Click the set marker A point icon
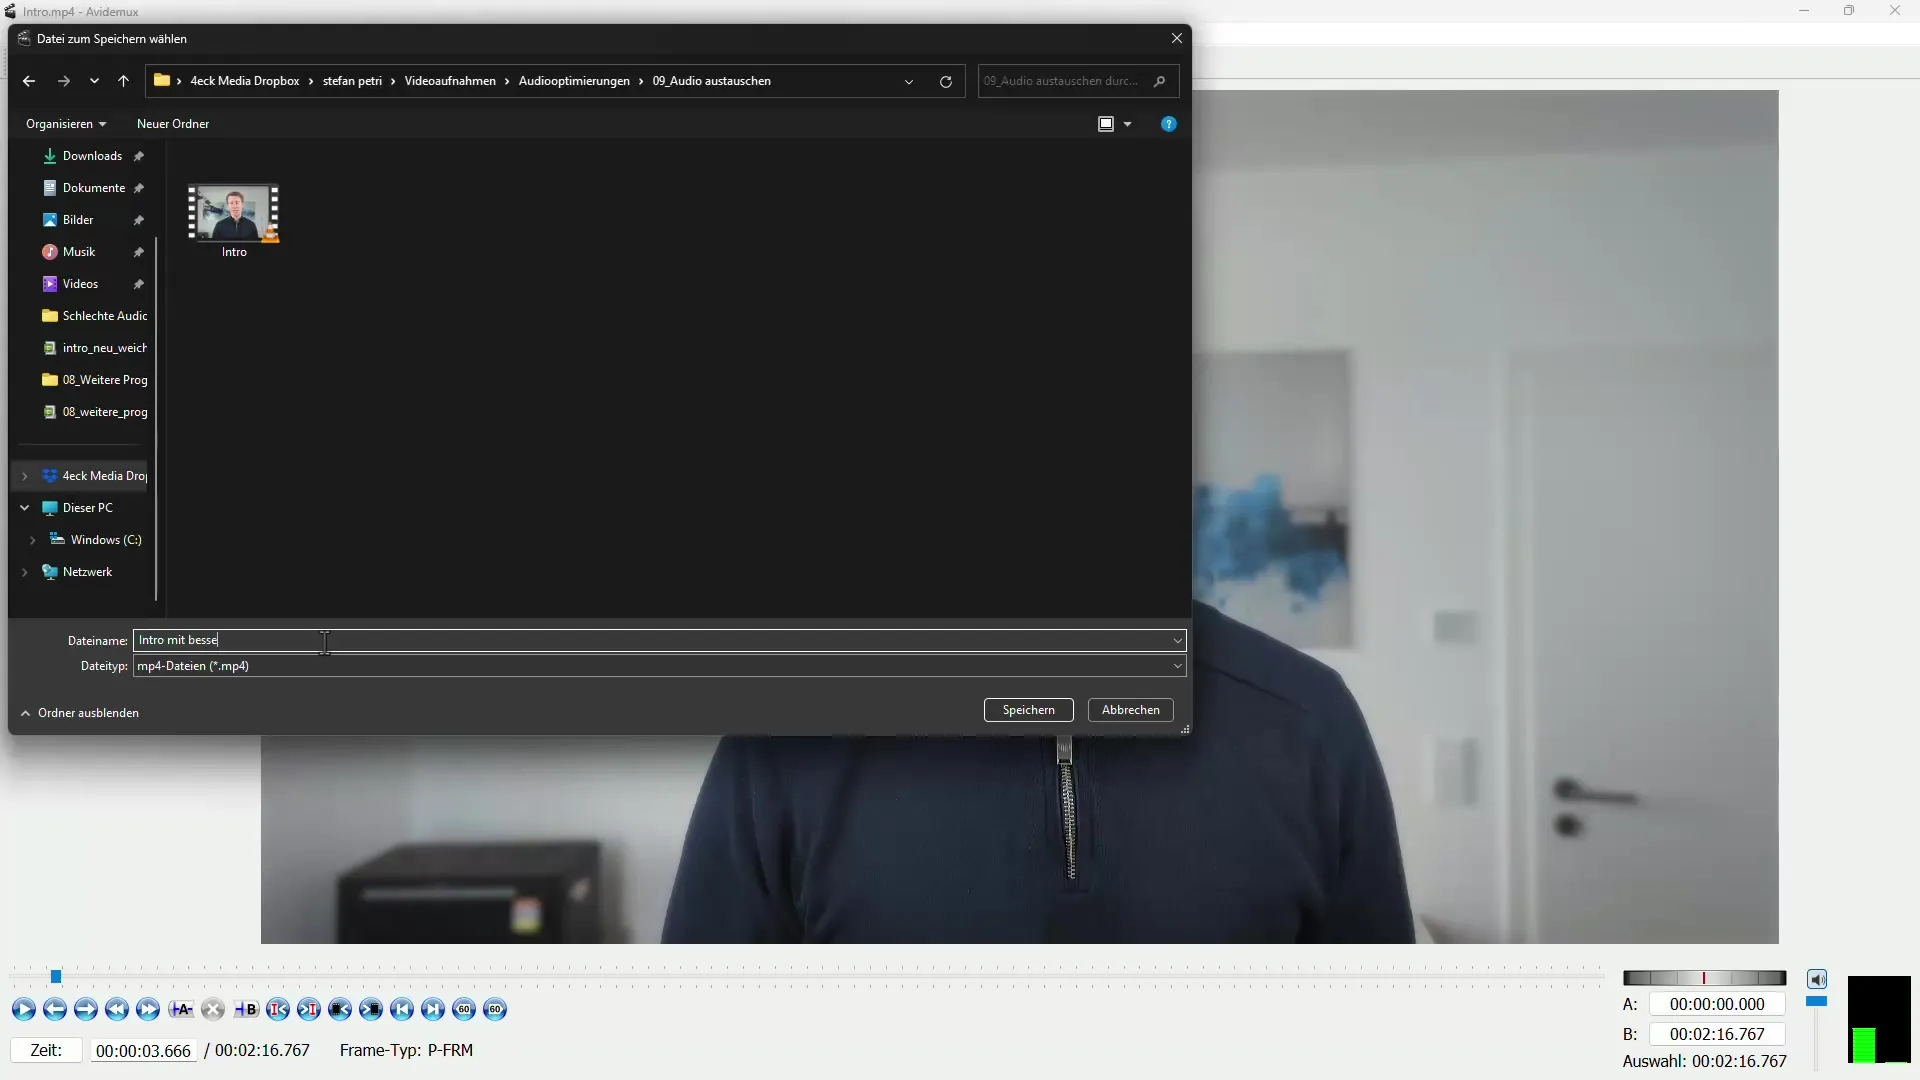The image size is (1920, 1080). coord(181,1009)
